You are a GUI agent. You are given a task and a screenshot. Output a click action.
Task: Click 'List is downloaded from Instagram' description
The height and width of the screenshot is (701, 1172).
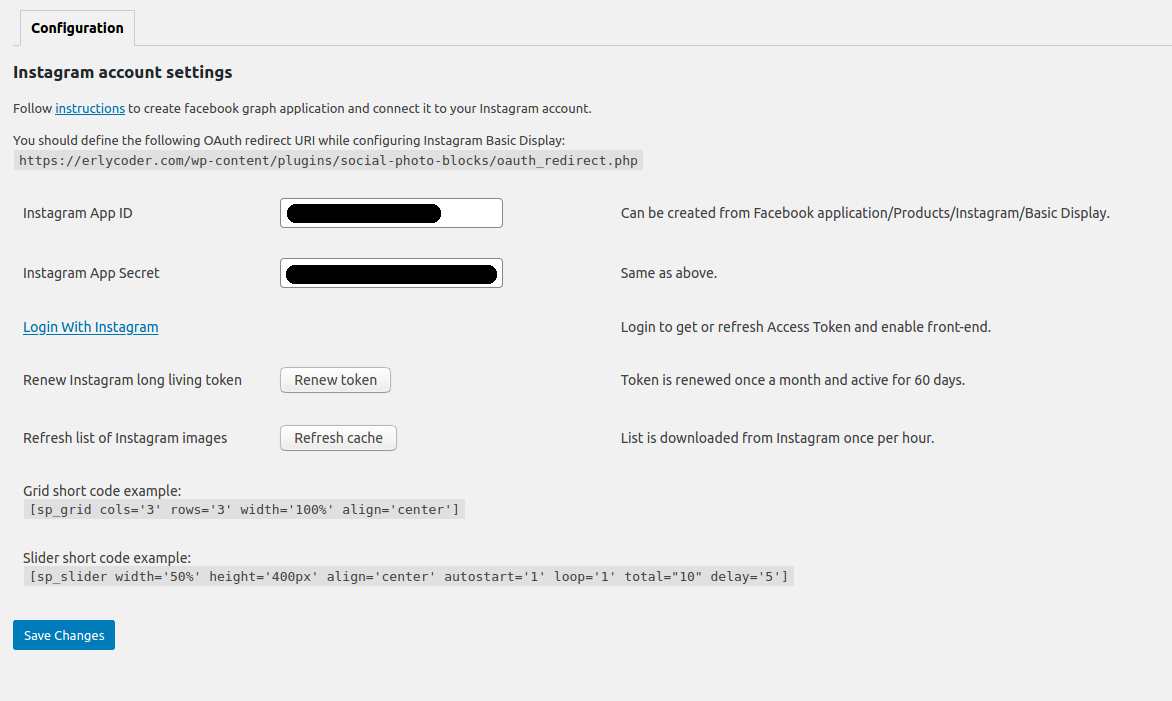(x=777, y=438)
